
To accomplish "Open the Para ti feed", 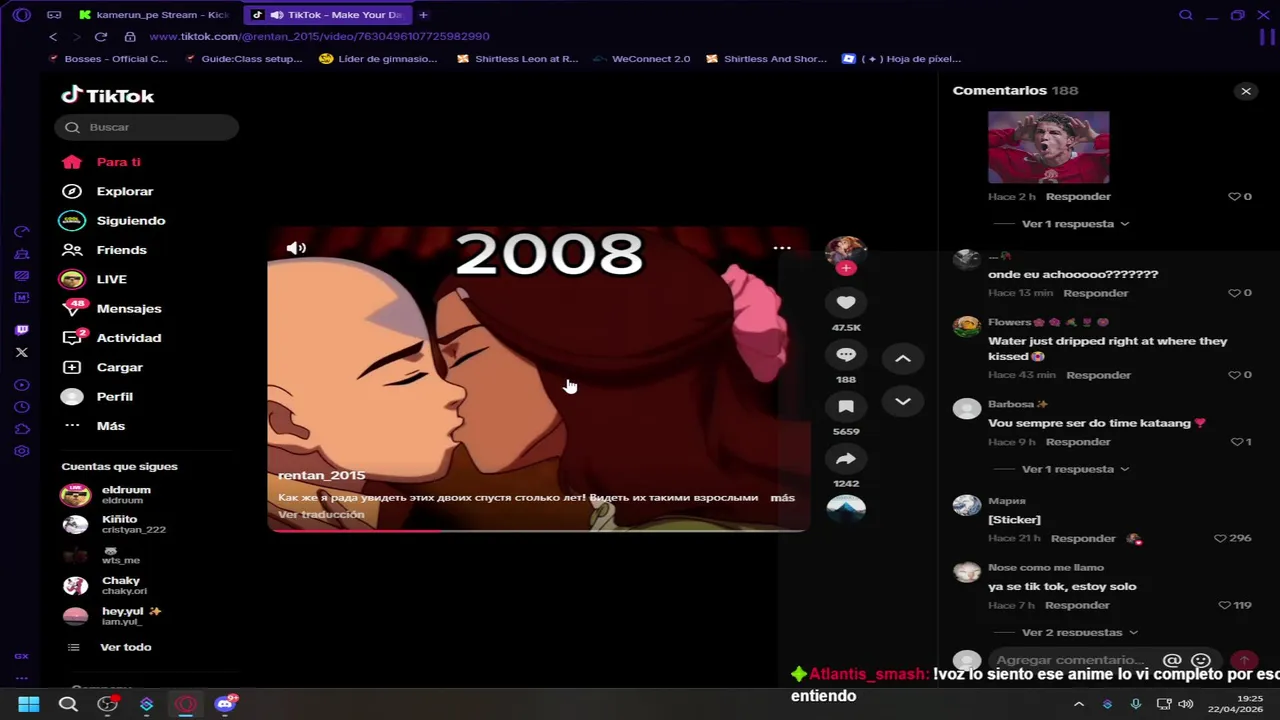I will pyautogui.click(x=118, y=162).
